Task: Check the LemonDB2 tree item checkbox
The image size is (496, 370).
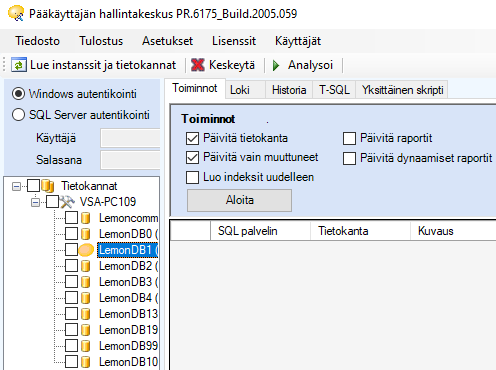Action: pyautogui.click(x=71, y=266)
